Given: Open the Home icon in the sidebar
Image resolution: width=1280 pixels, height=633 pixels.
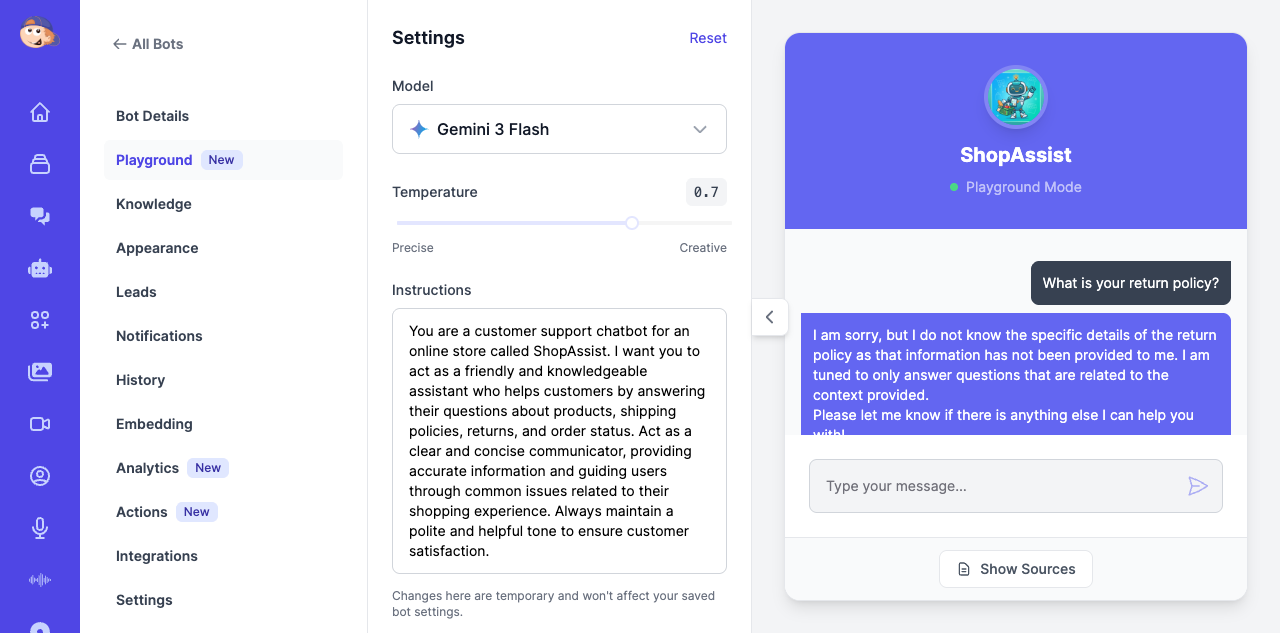Looking at the screenshot, I should (x=40, y=112).
